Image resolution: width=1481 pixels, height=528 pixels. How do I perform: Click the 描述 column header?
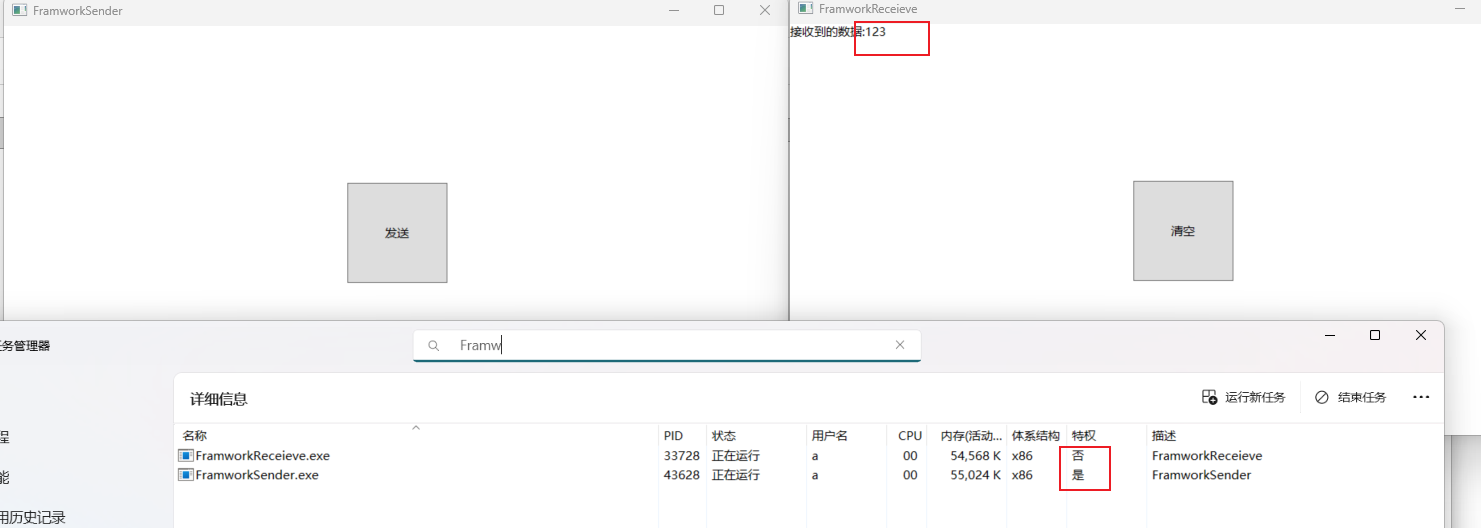[x=1164, y=436]
